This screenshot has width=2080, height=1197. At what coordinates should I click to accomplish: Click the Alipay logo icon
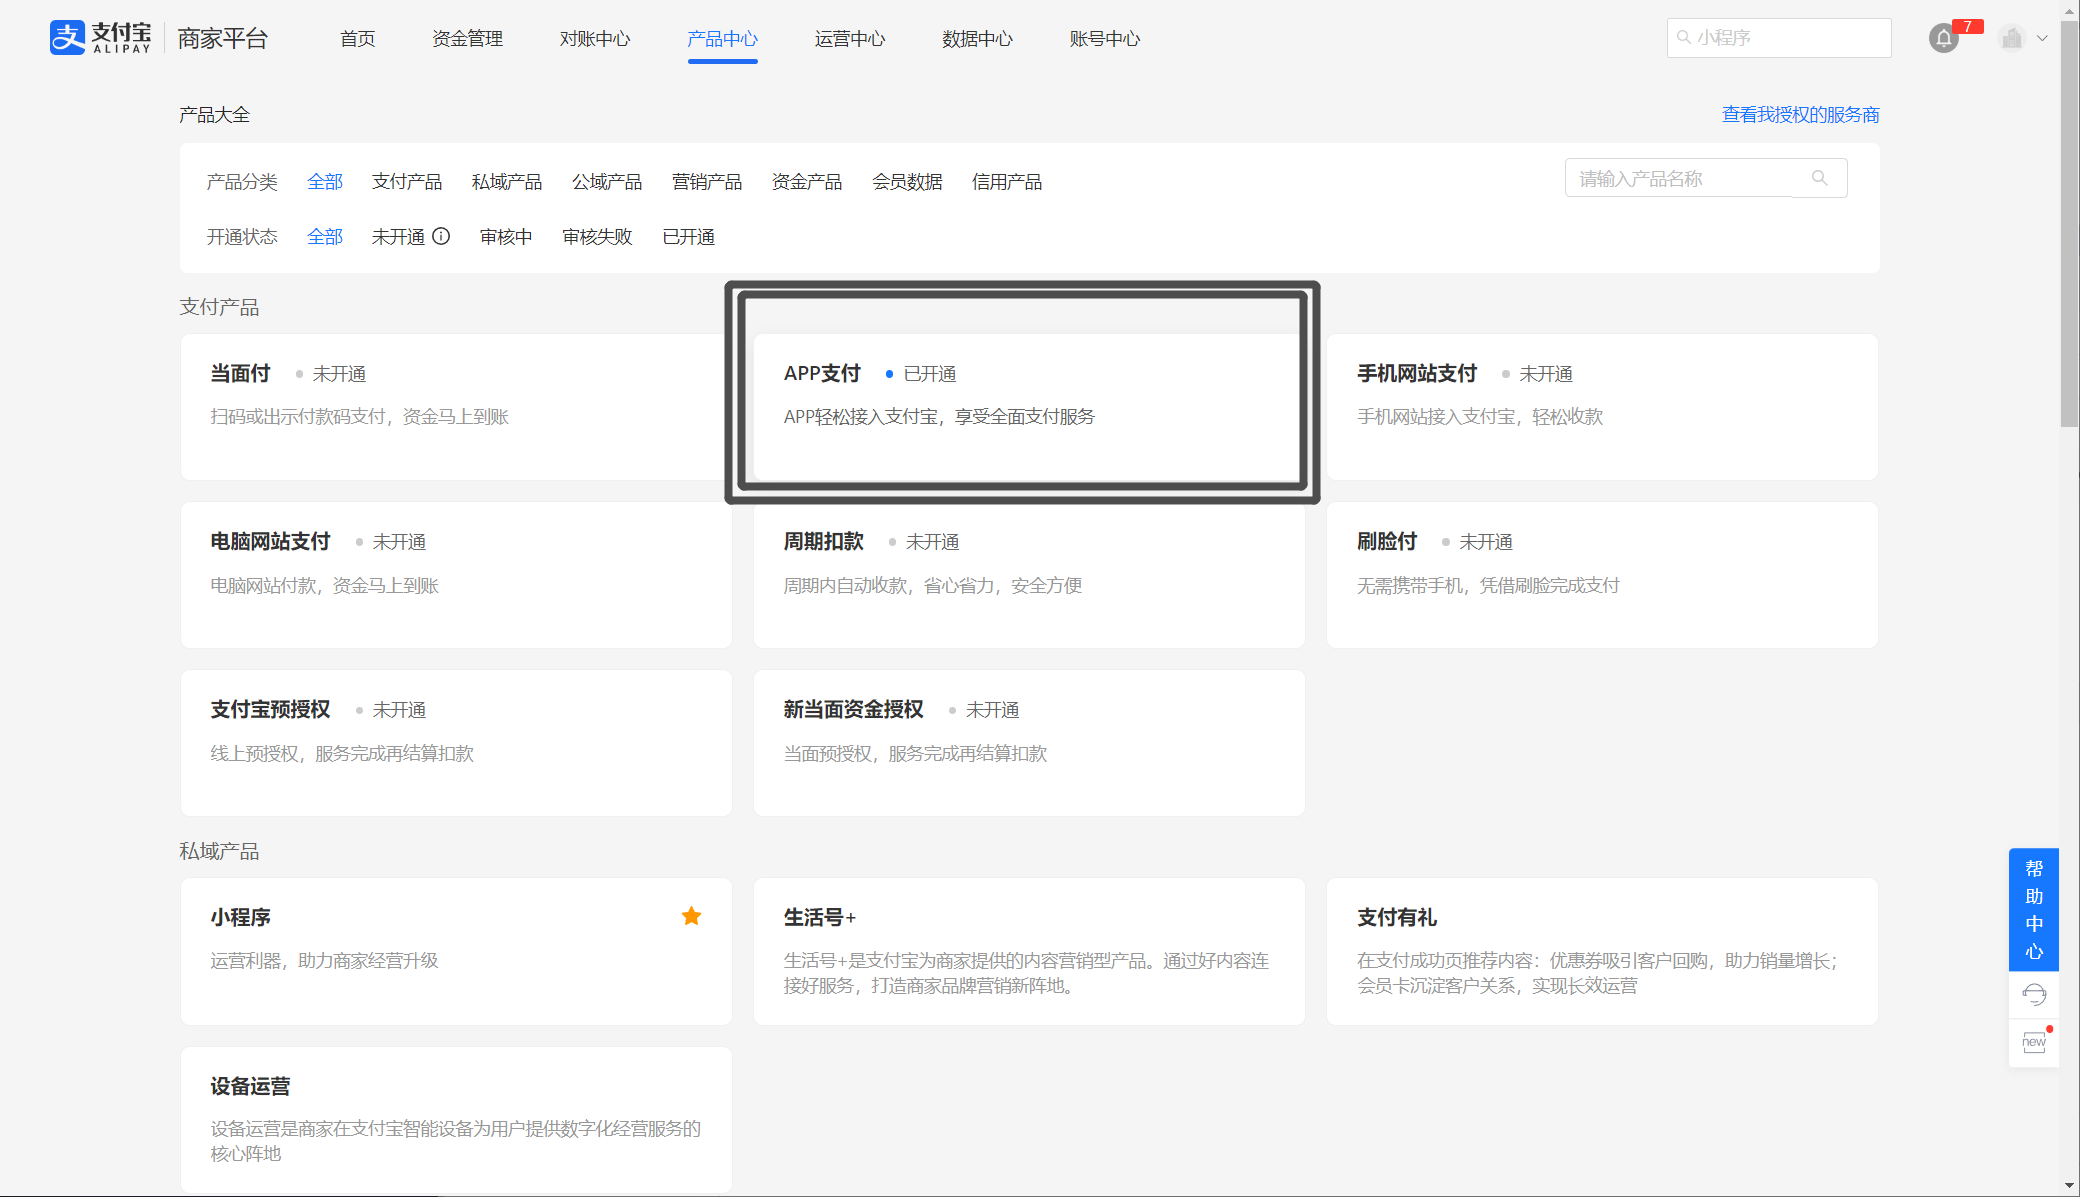tap(67, 38)
